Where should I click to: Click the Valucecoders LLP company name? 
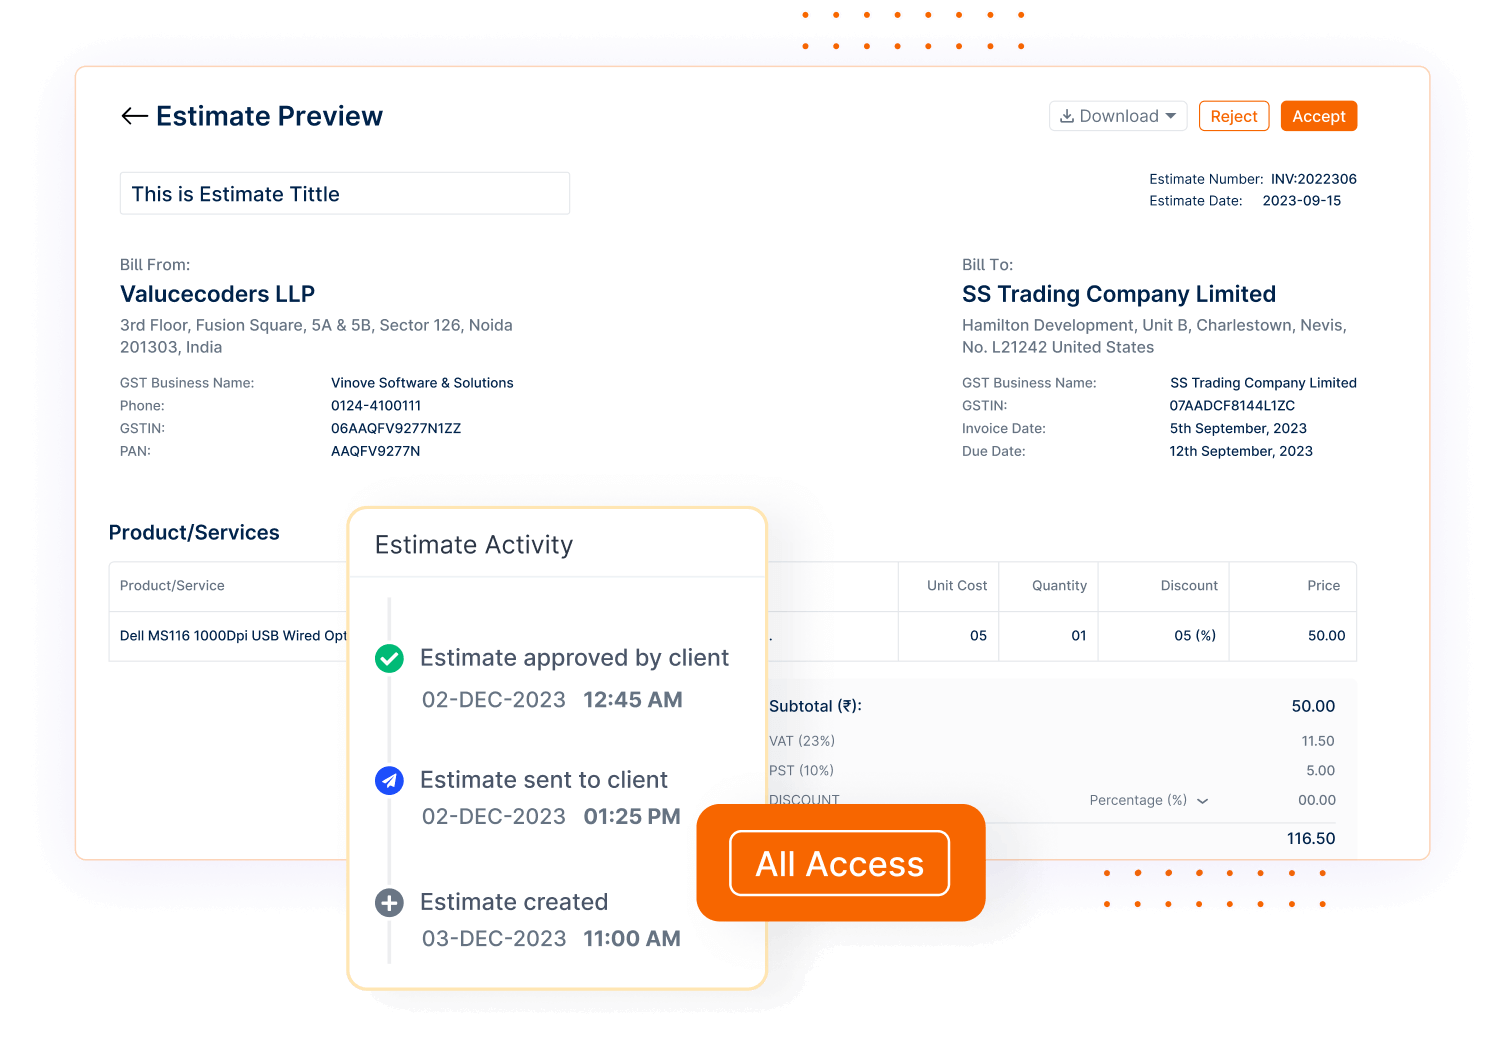(x=217, y=294)
